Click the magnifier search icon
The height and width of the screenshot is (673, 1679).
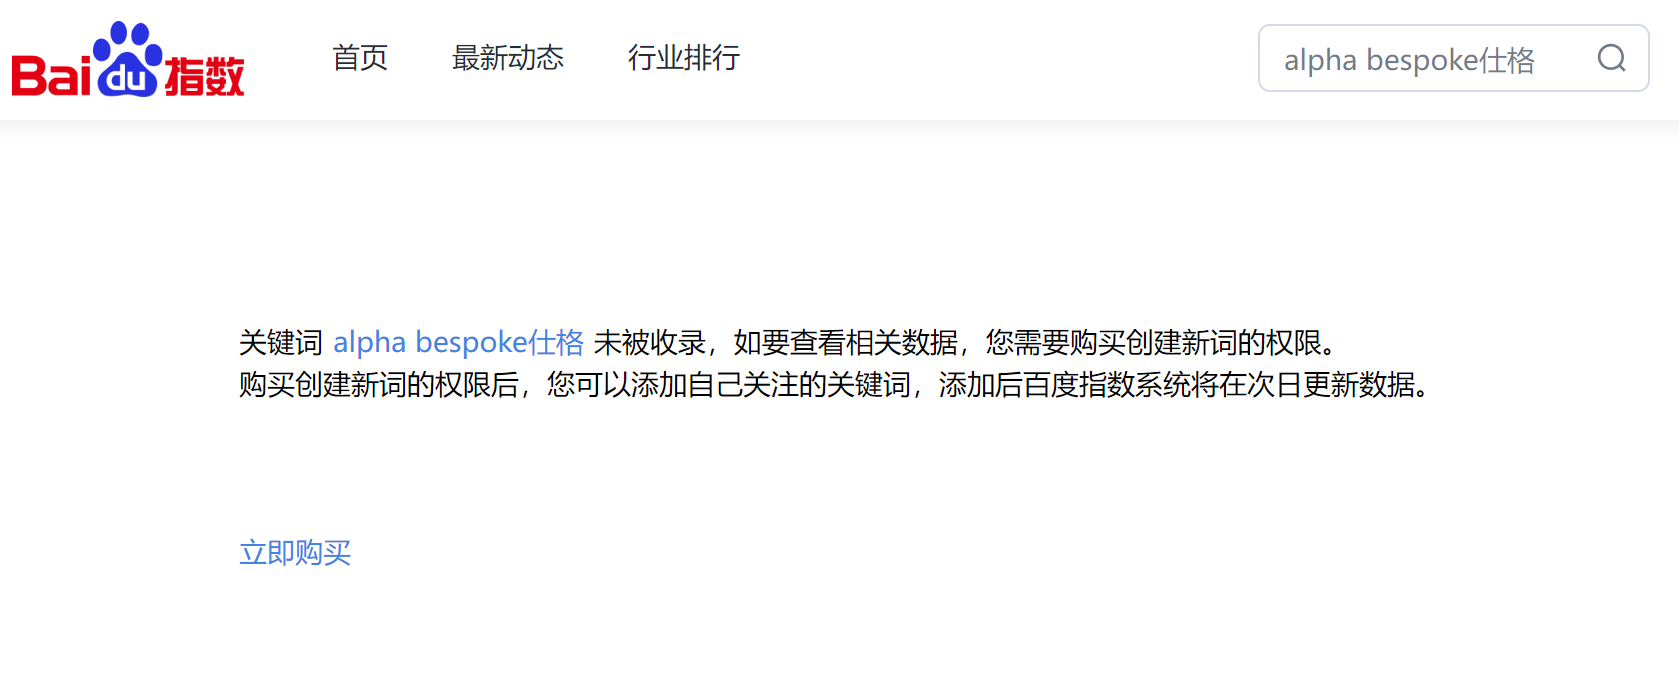pyautogui.click(x=1611, y=58)
